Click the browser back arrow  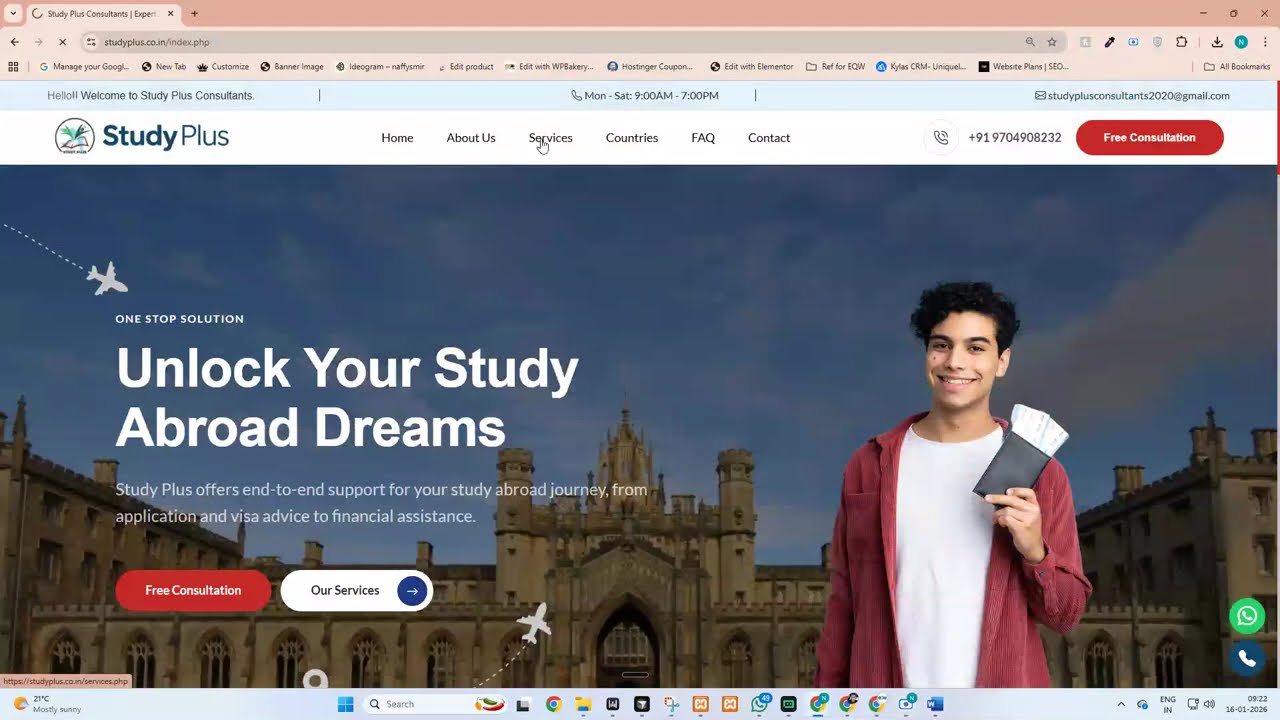click(14, 42)
